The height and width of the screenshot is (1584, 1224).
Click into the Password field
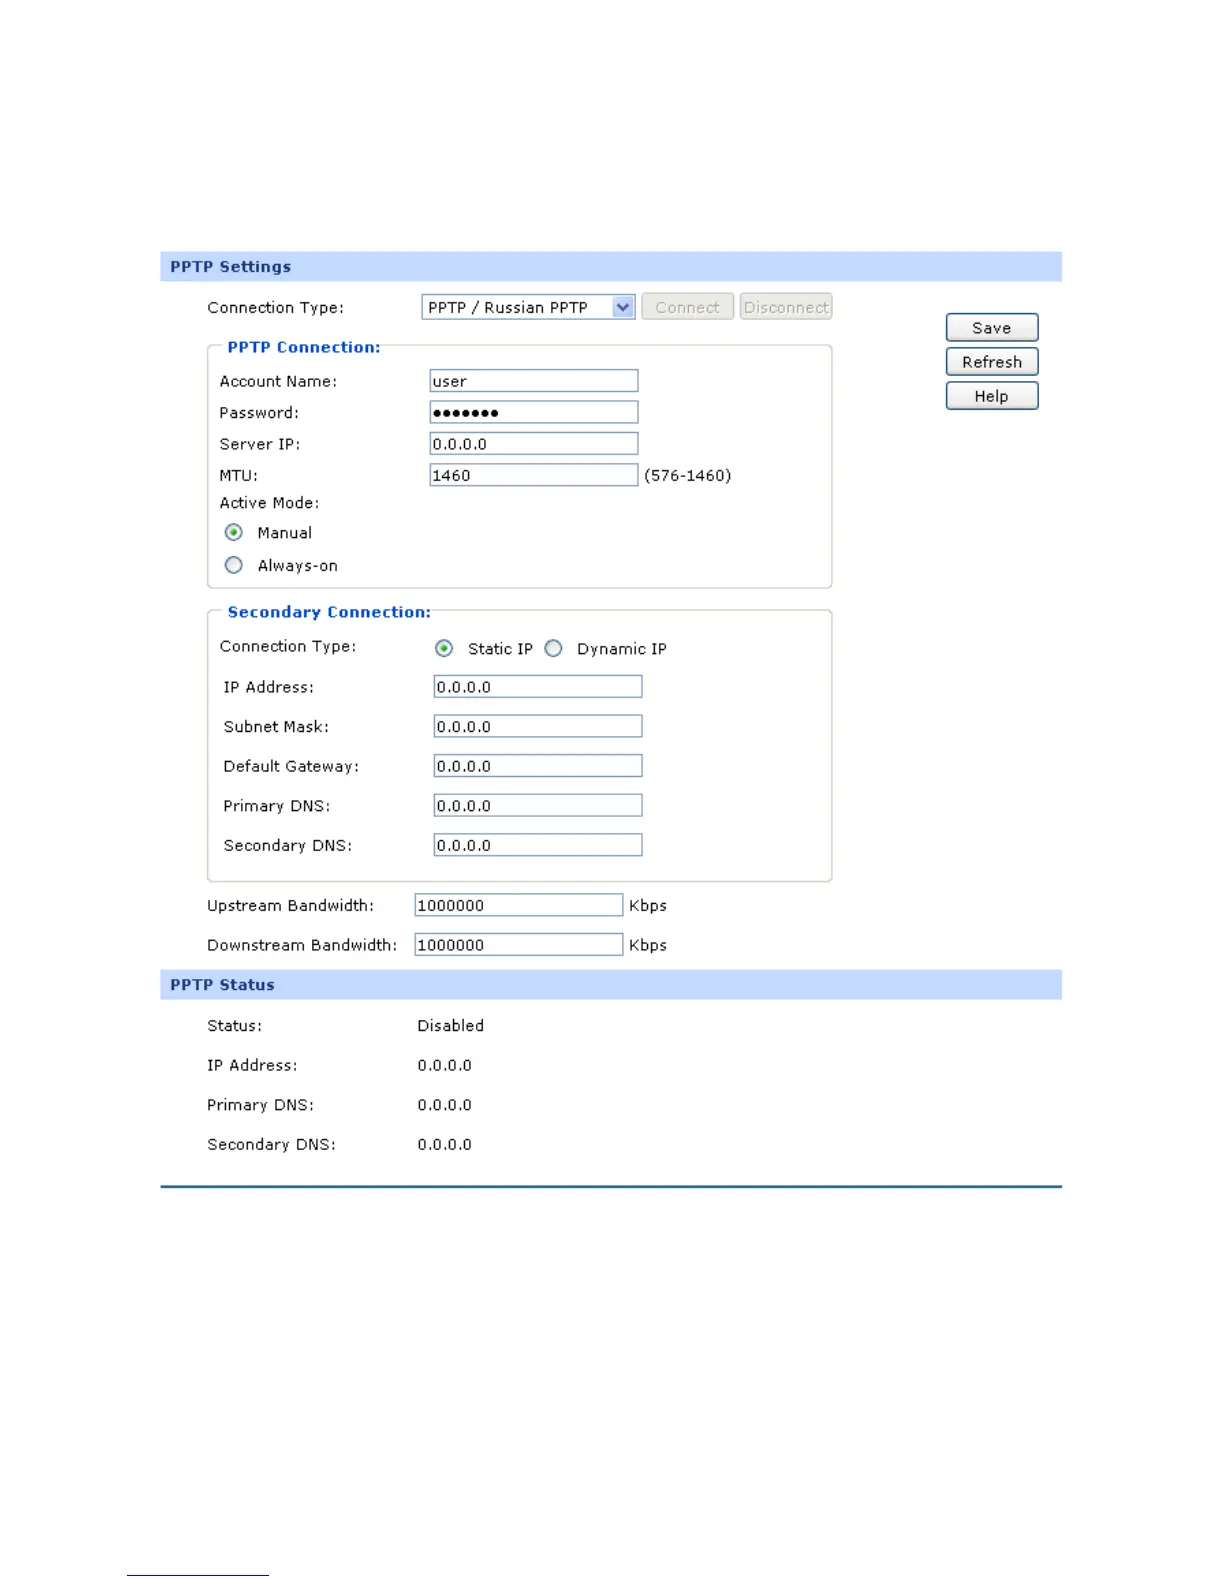pyautogui.click(x=534, y=412)
